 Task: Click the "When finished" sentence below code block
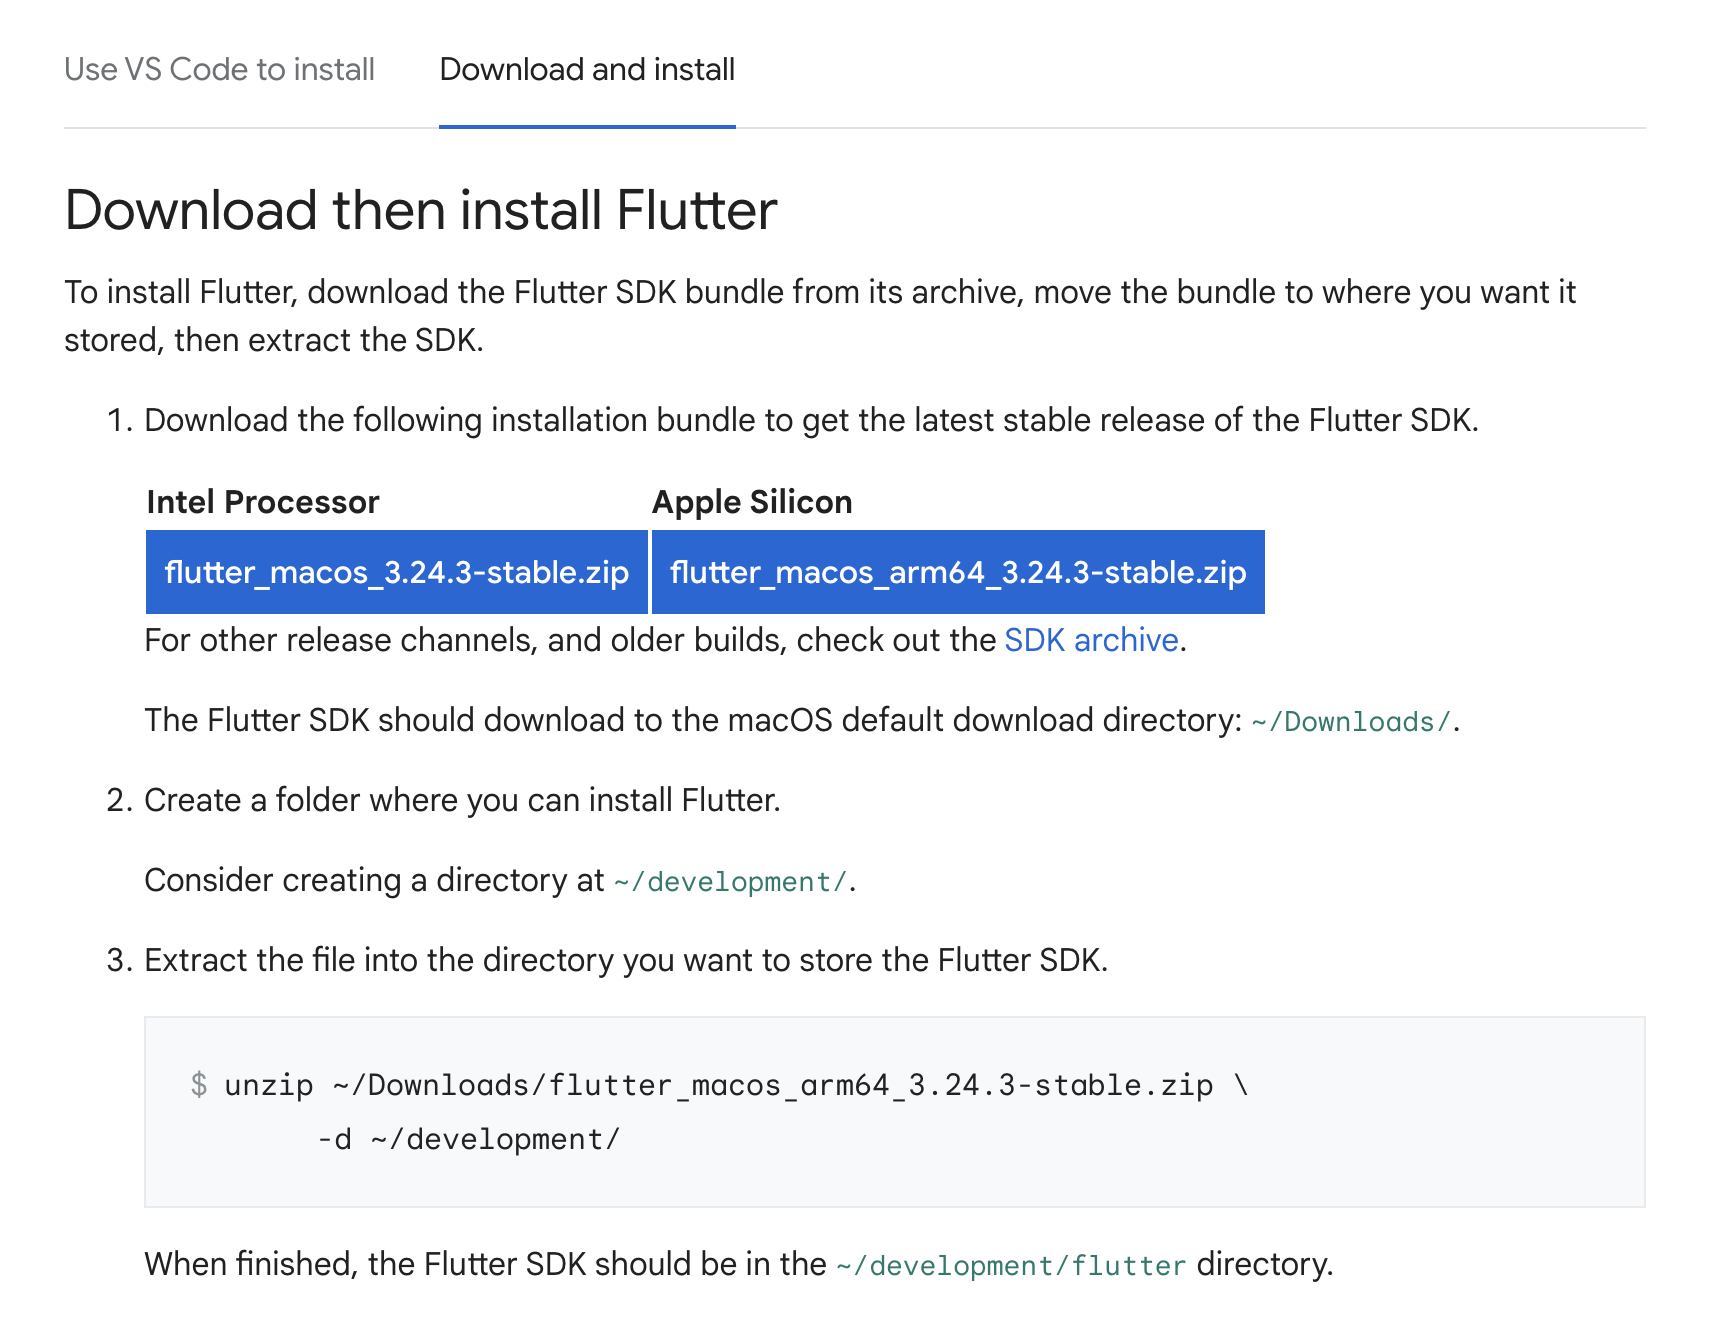pyautogui.click(x=485, y=1264)
